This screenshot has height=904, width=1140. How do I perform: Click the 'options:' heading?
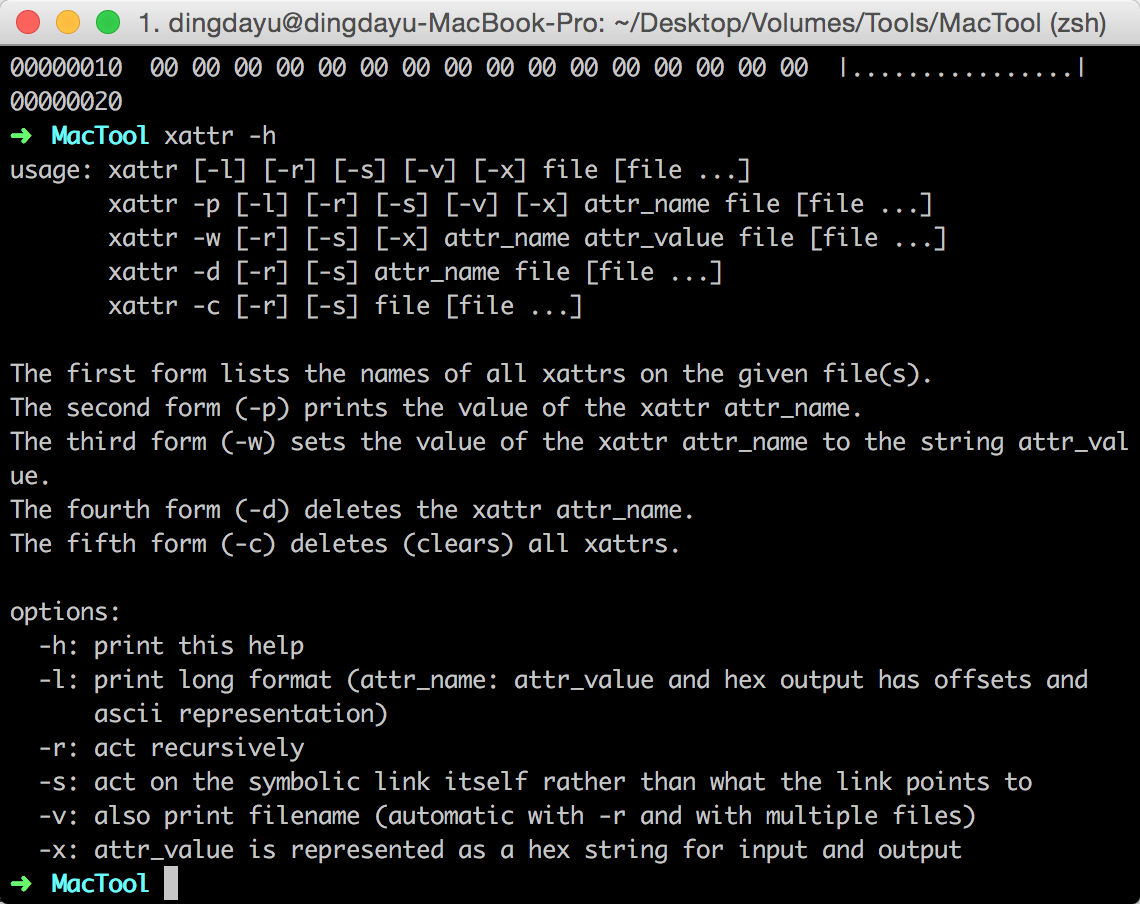coord(65,612)
